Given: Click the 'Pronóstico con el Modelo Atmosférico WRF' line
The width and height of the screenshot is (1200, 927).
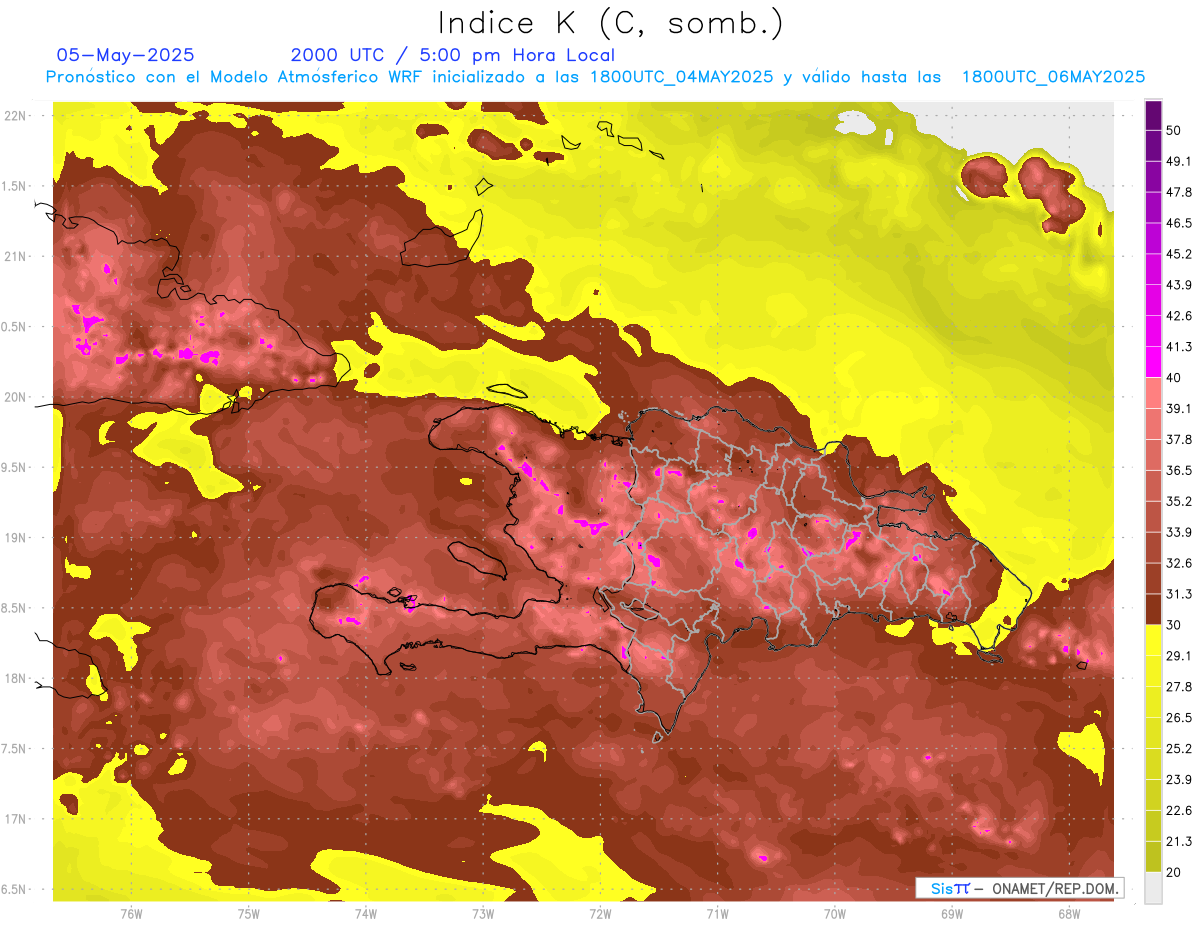Looking at the screenshot, I should [595, 77].
